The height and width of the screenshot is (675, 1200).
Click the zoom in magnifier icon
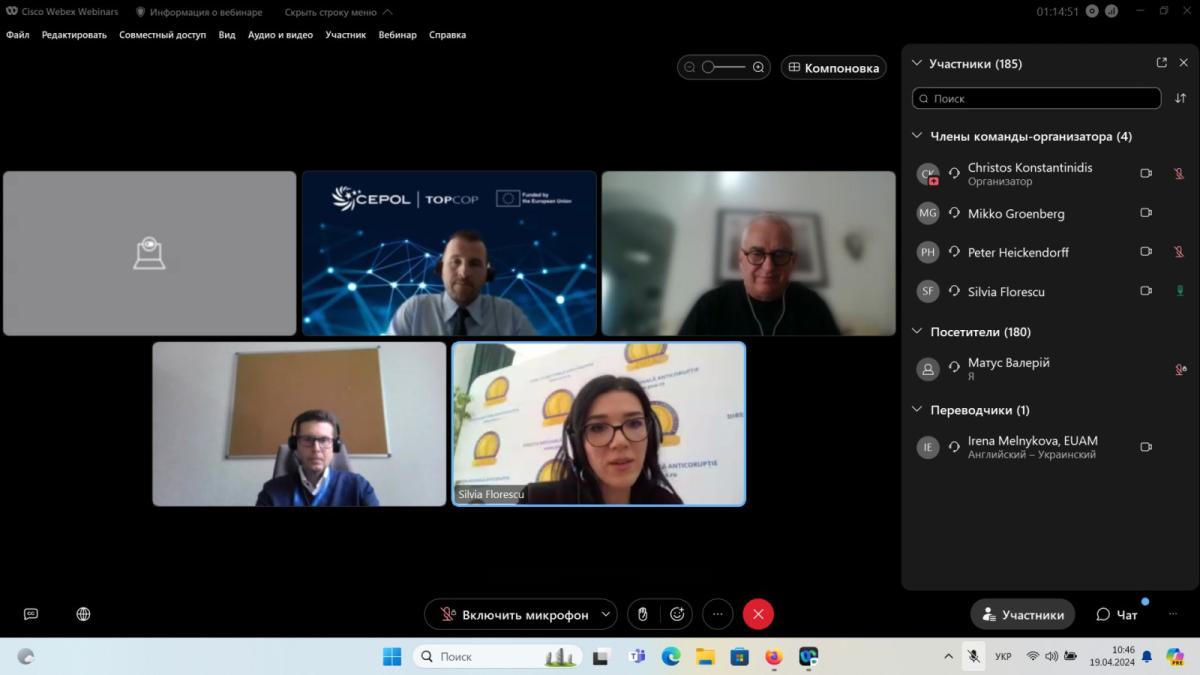tap(759, 68)
